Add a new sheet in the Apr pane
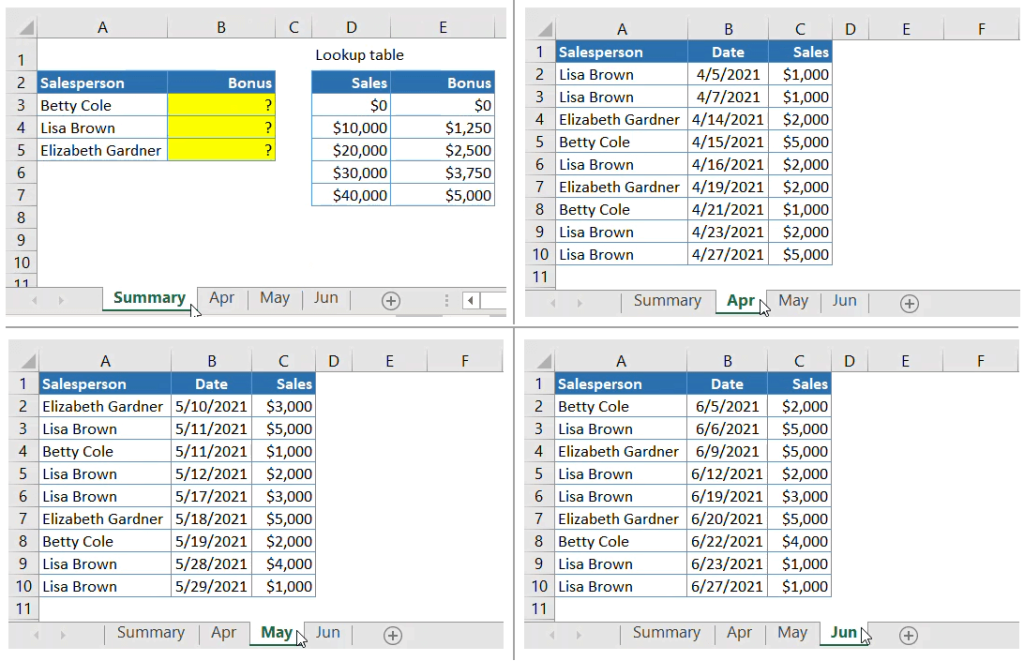The height and width of the screenshot is (661, 1024). pyautogui.click(x=909, y=303)
